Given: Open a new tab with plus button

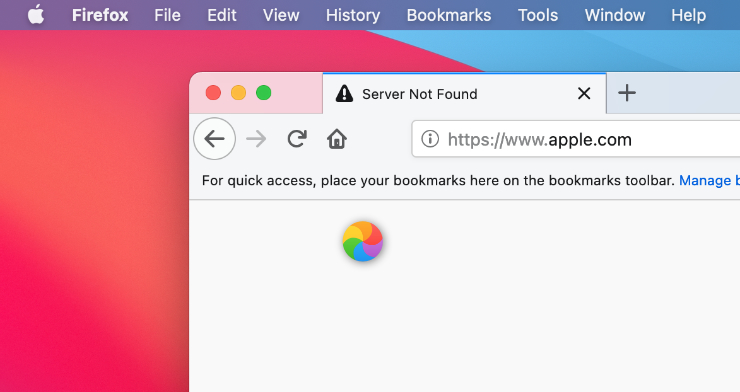Looking at the screenshot, I should (x=627, y=93).
